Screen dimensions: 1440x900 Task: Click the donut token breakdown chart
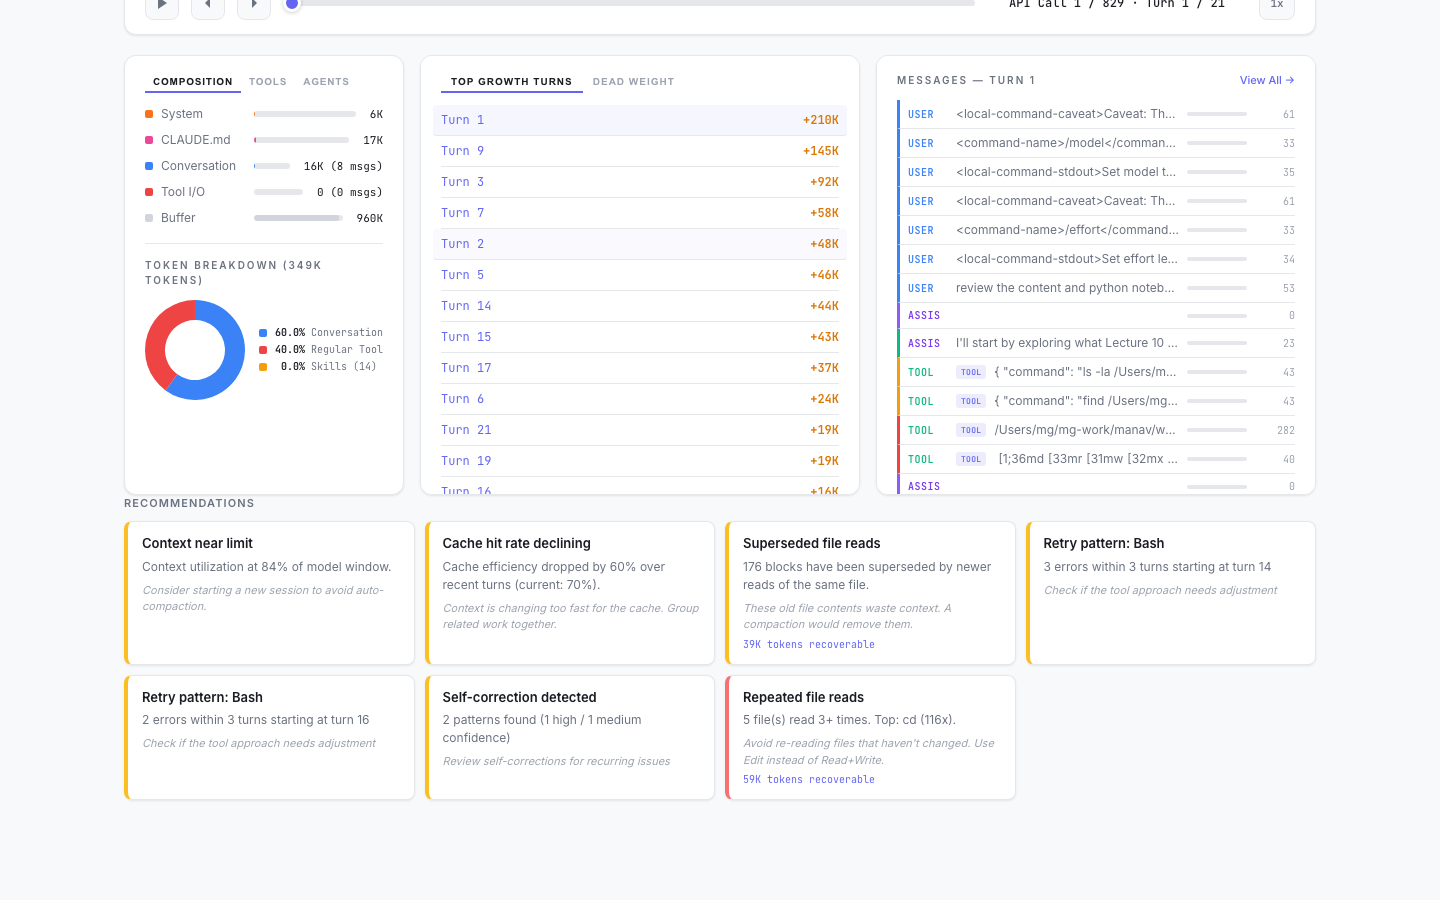[x=195, y=350]
